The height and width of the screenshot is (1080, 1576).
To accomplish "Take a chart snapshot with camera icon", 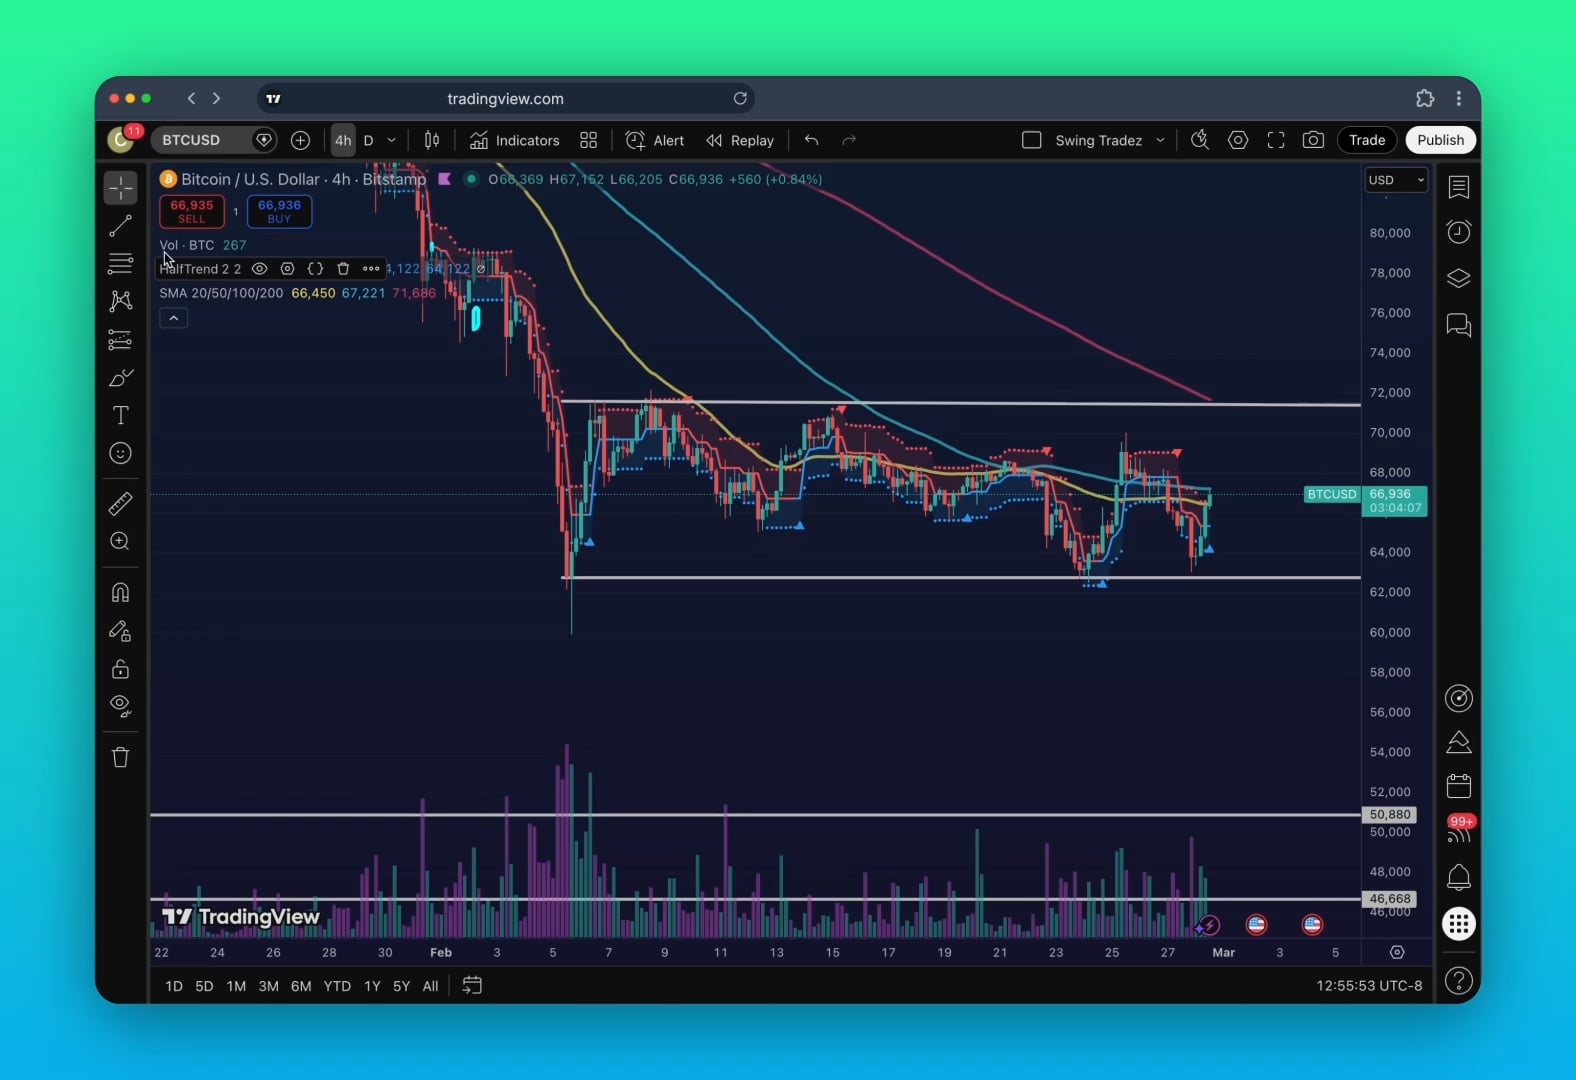I will pyautogui.click(x=1313, y=140).
